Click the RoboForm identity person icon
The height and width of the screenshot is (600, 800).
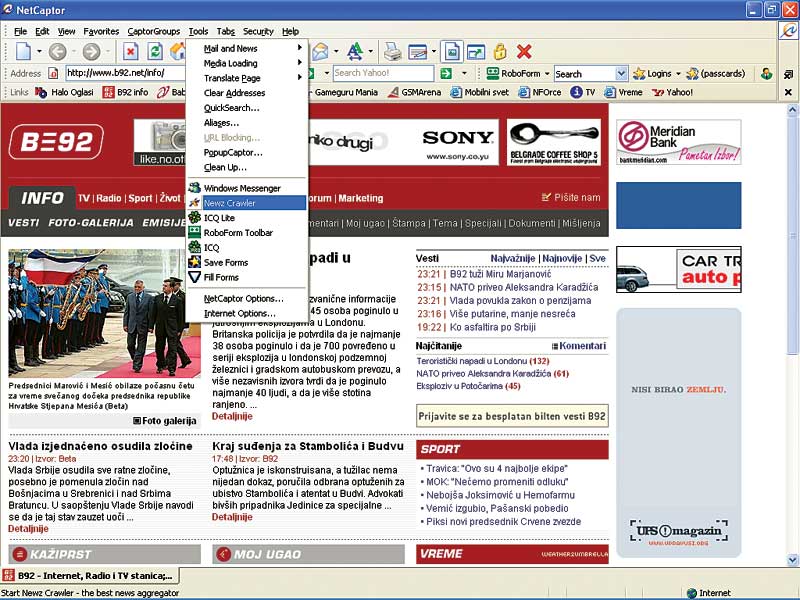pos(766,73)
